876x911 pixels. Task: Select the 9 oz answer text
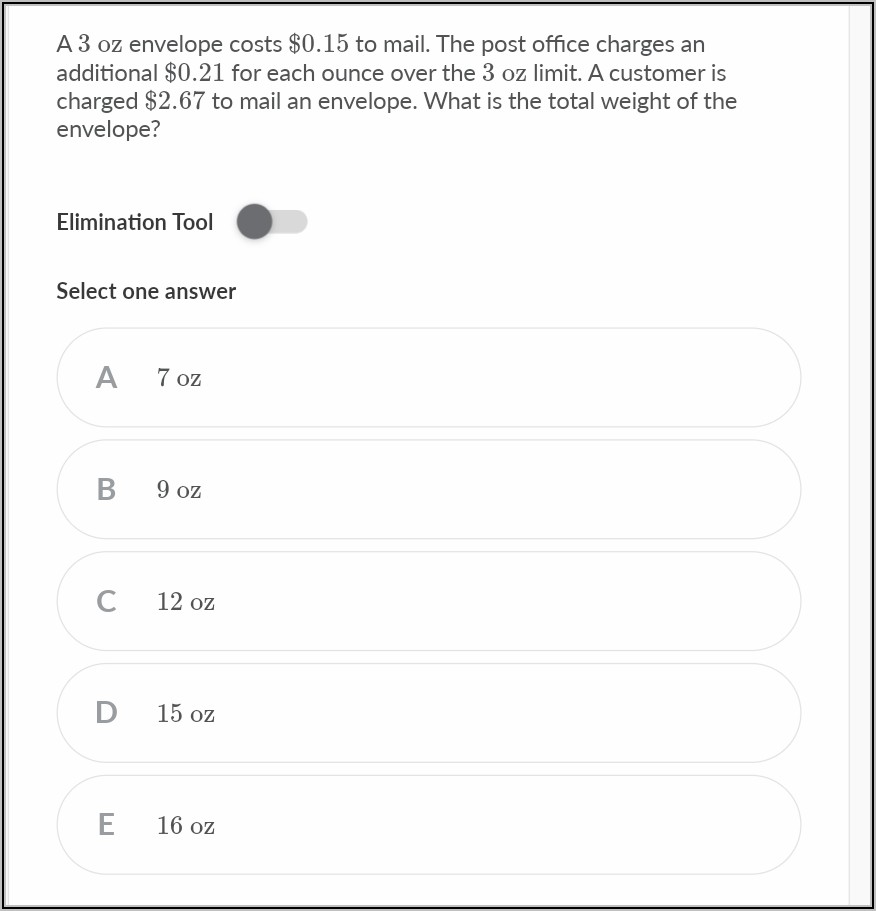(179, 491)
